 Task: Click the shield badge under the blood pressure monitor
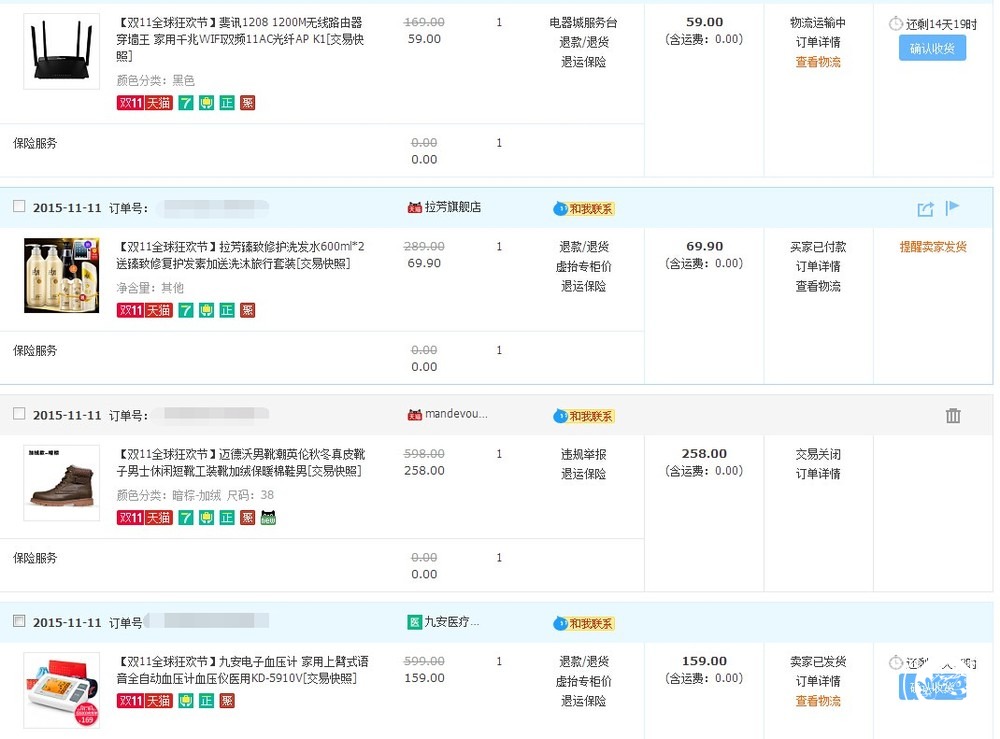[x=186, y=701]
